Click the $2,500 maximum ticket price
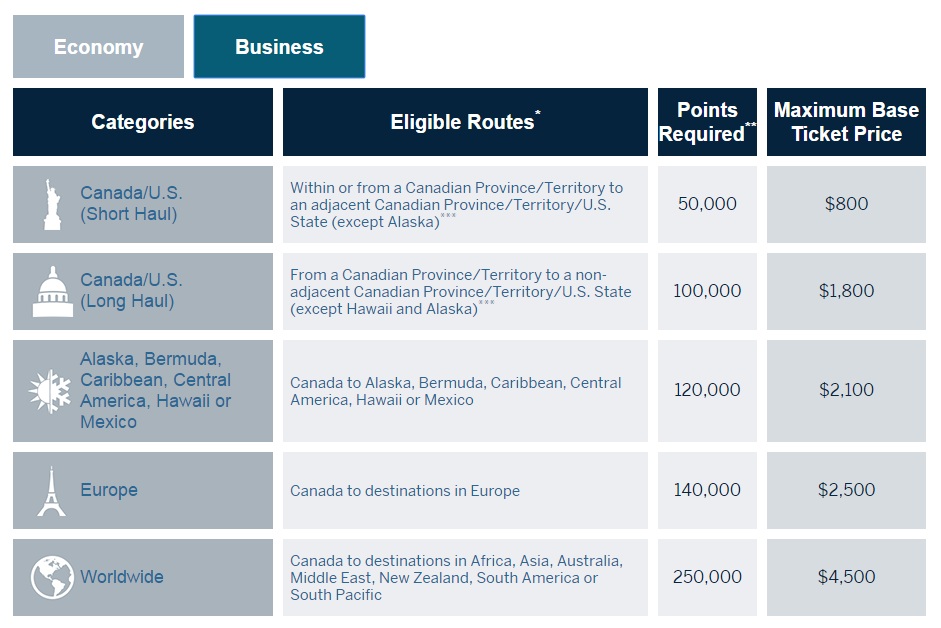The height and width of the screenshot is (628, 941). (846, 490)
